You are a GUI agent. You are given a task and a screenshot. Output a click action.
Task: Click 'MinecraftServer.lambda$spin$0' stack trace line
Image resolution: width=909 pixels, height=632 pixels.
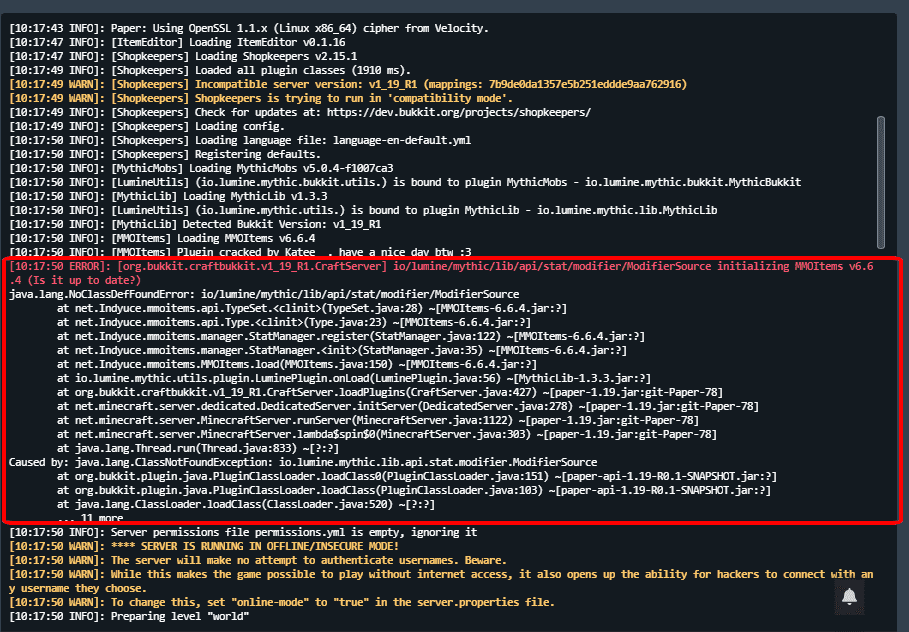(x=387, y=434)
